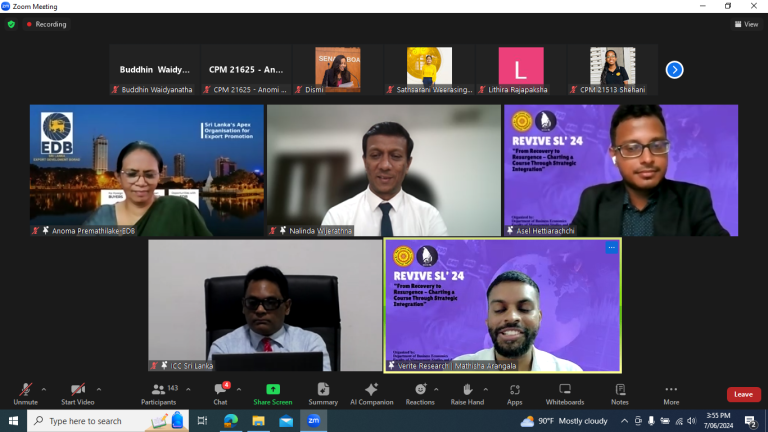Click Nalinda Wijerathna video tile
This screenshot has width=768, height=432.
[384, 170]
